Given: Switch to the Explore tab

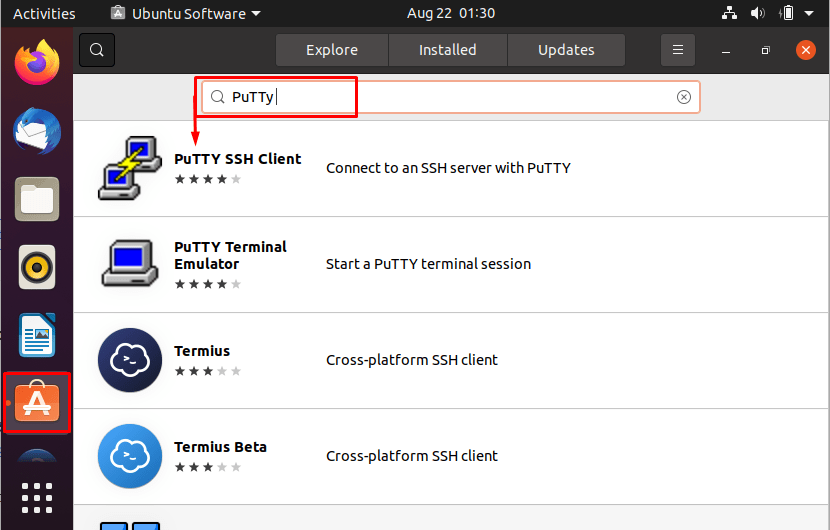Looking at the screenshot, I should (332, 50).
